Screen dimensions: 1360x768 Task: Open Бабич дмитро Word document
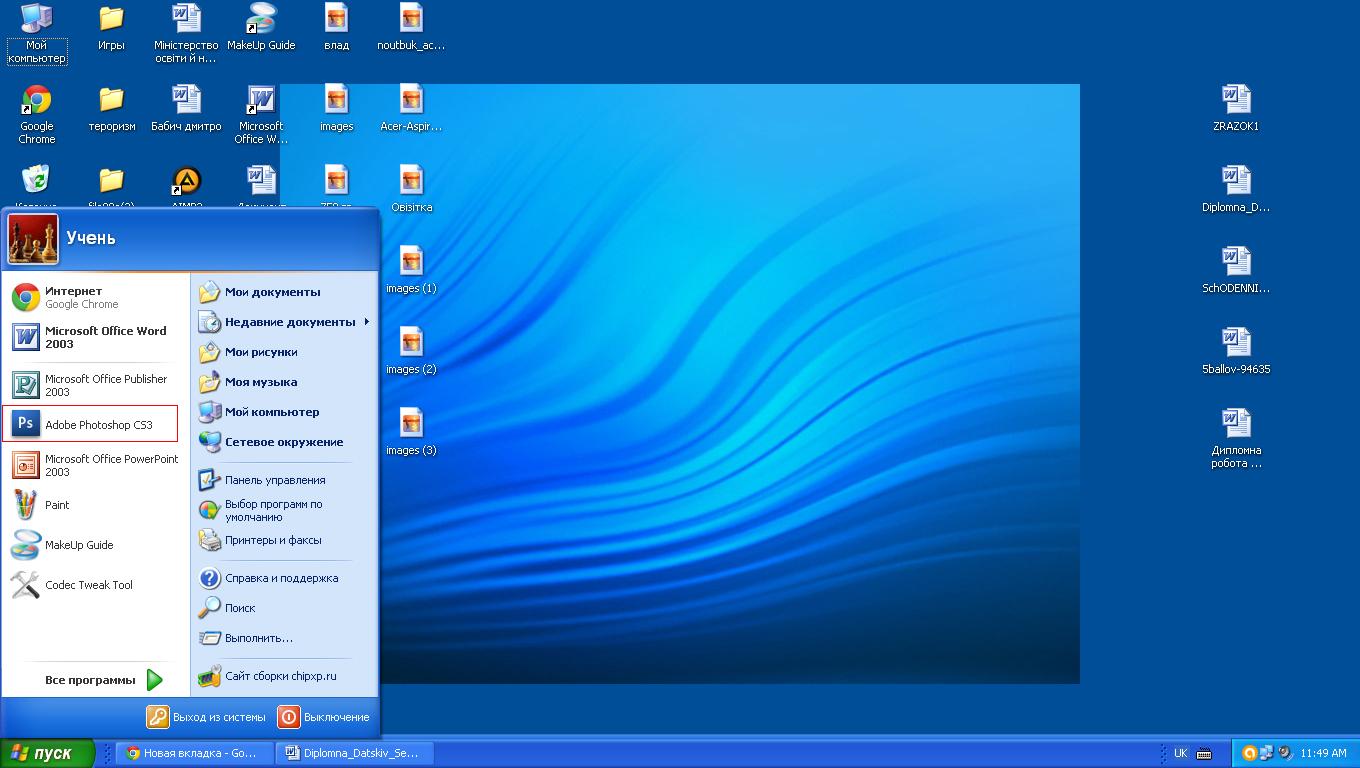click(x=186, y=109)
